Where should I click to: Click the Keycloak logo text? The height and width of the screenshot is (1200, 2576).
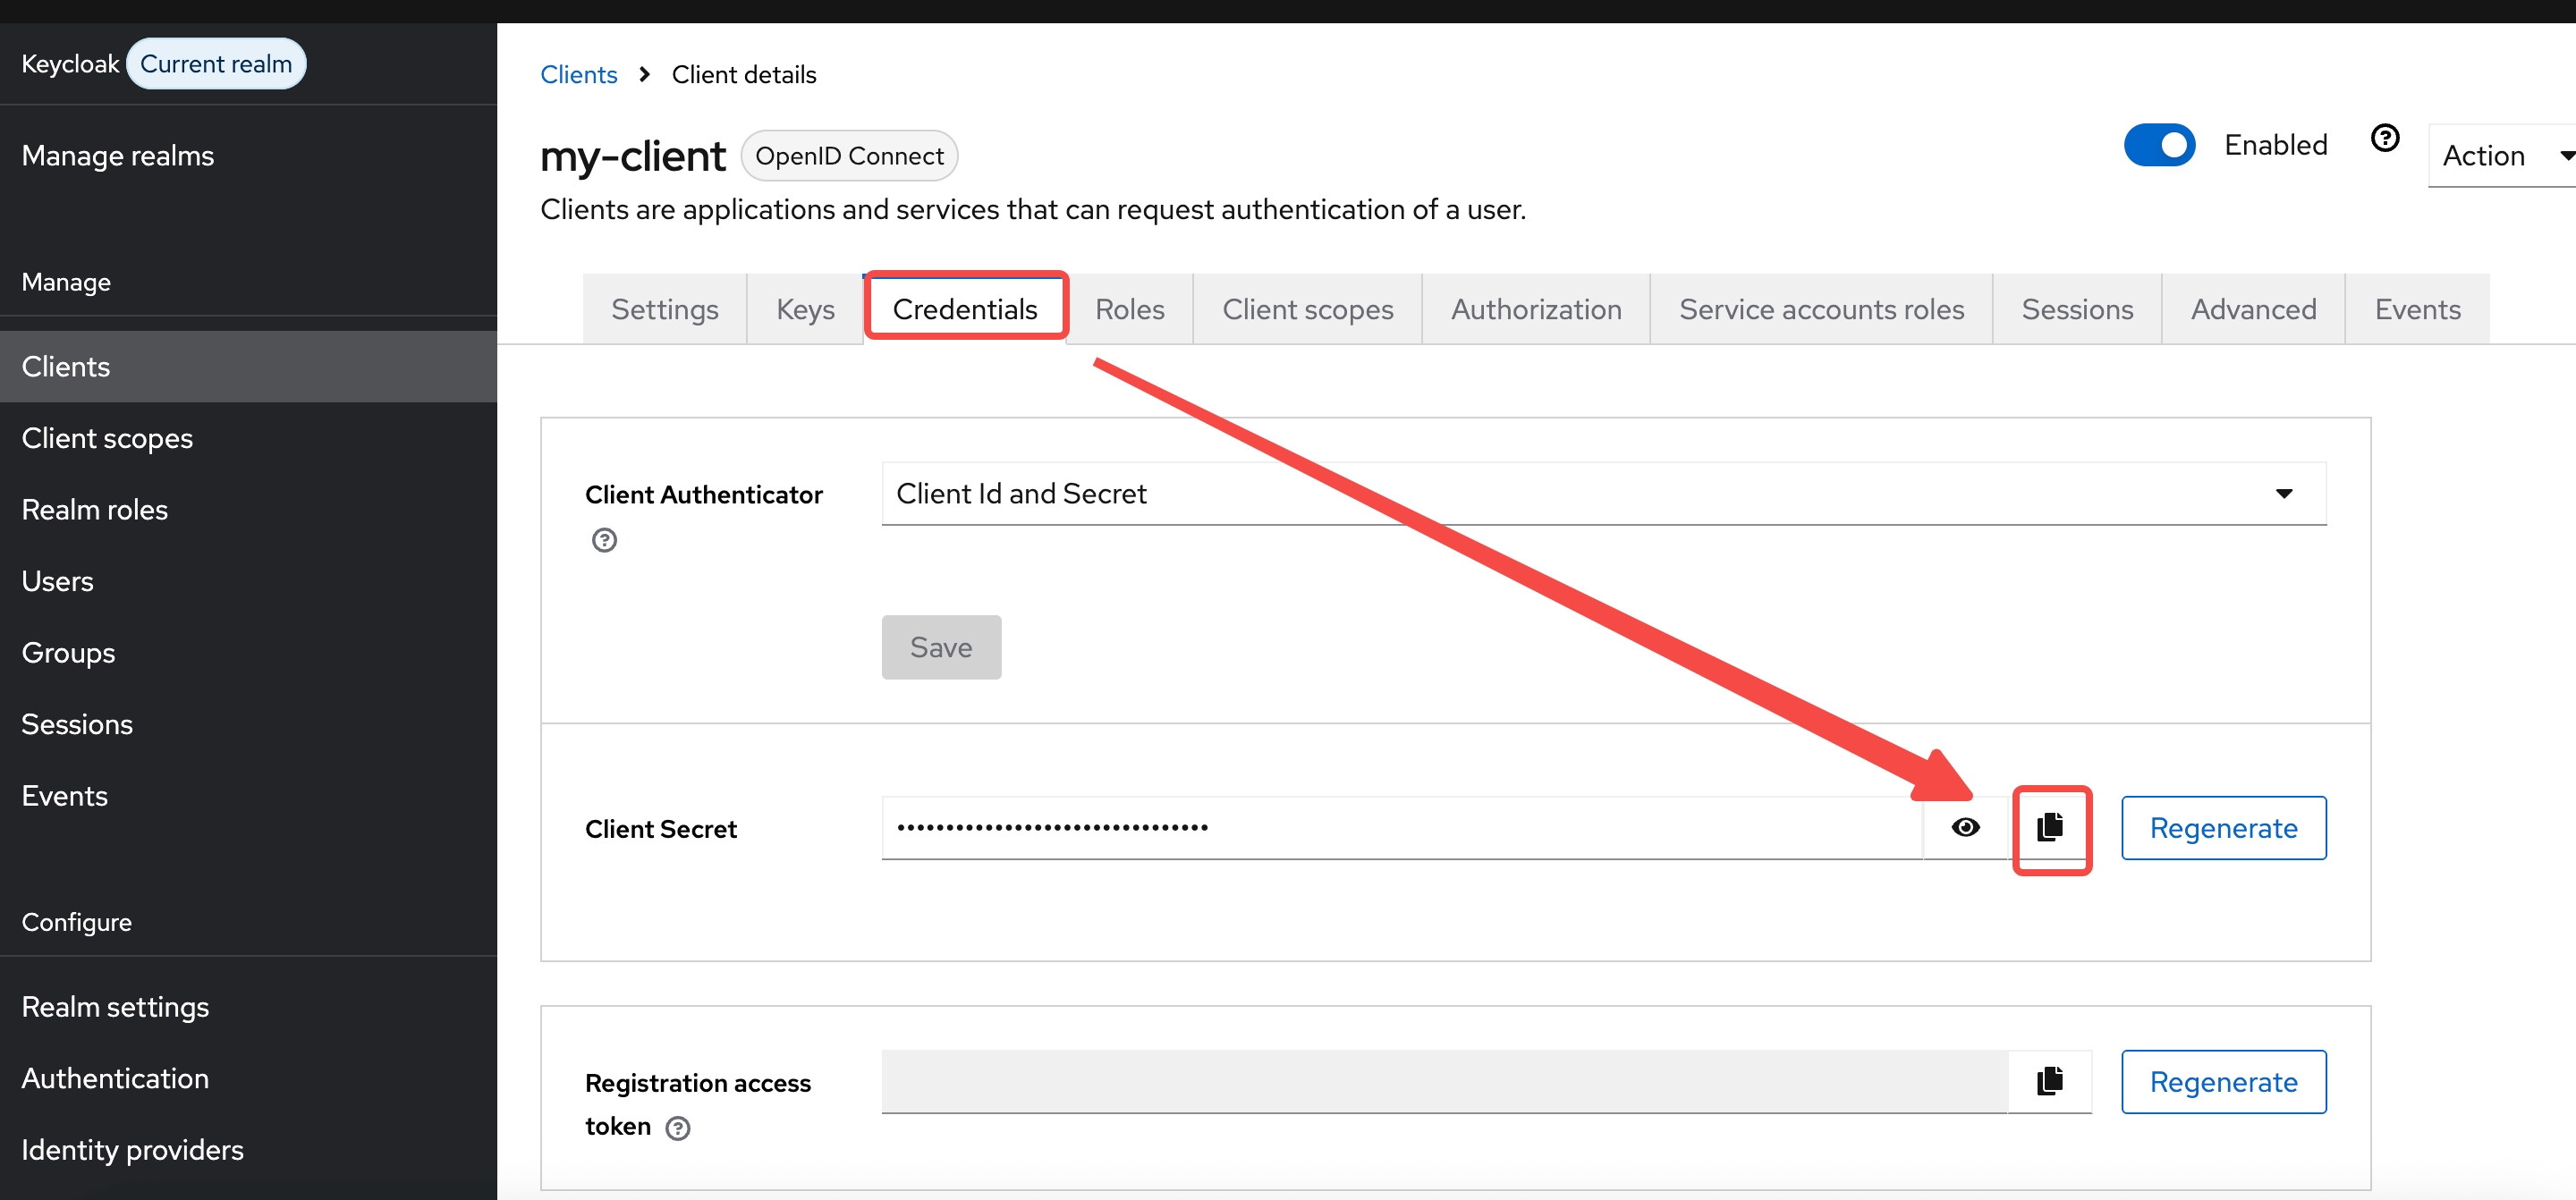click(x=70, y=64)
